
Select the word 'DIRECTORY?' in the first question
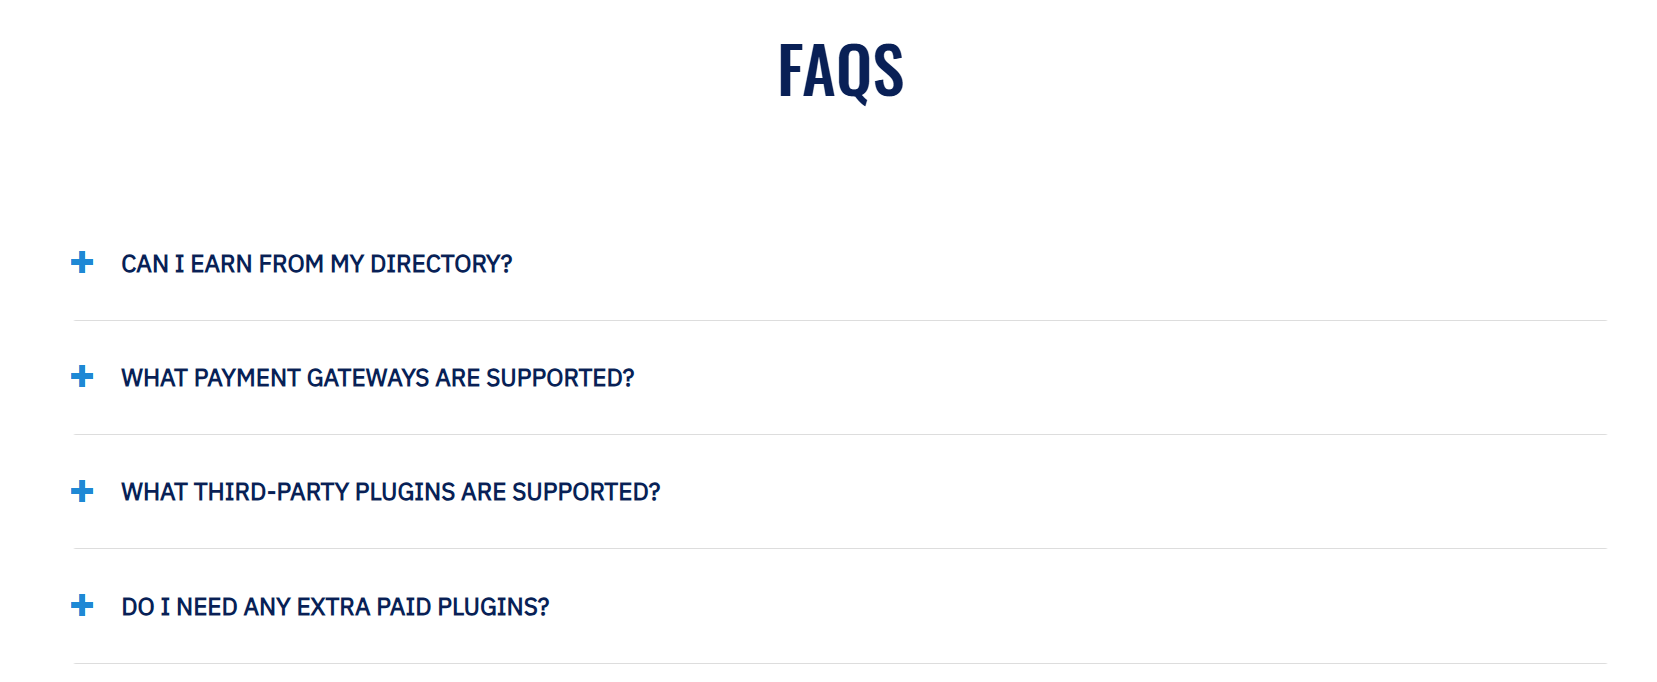tap(441, 264)
